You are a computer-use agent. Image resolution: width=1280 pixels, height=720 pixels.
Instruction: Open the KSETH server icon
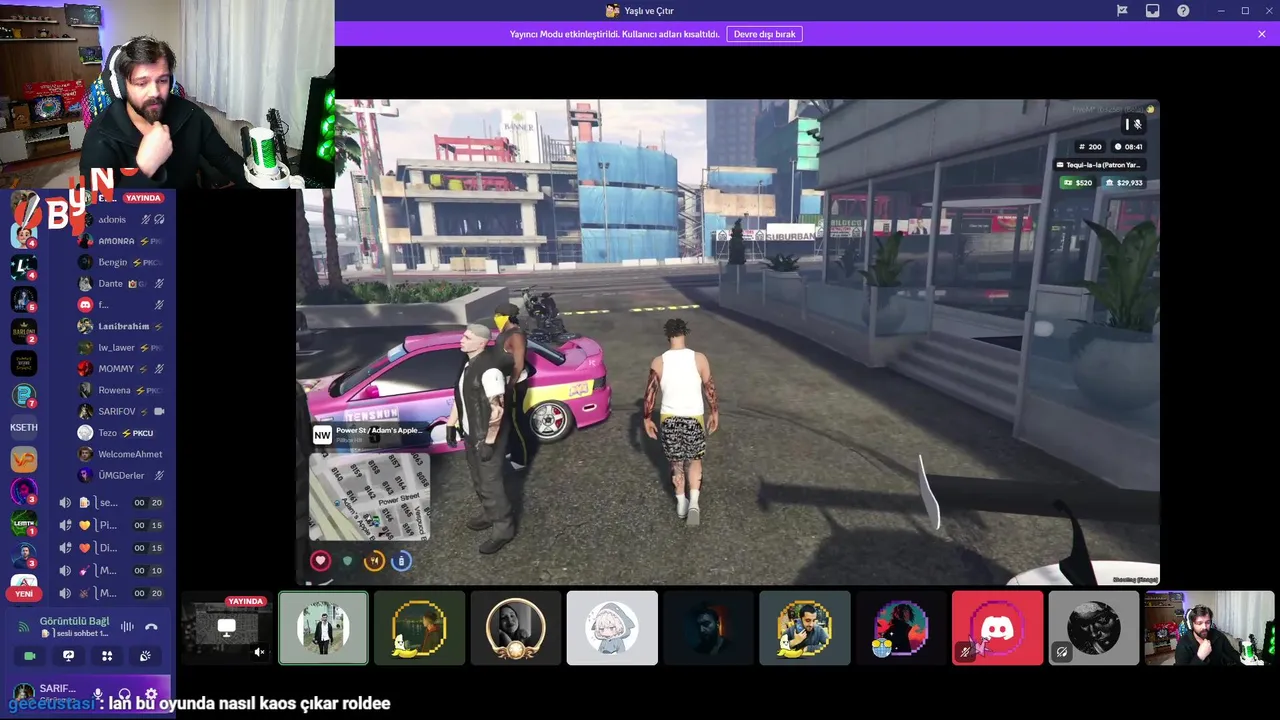(x=23, y=427)
